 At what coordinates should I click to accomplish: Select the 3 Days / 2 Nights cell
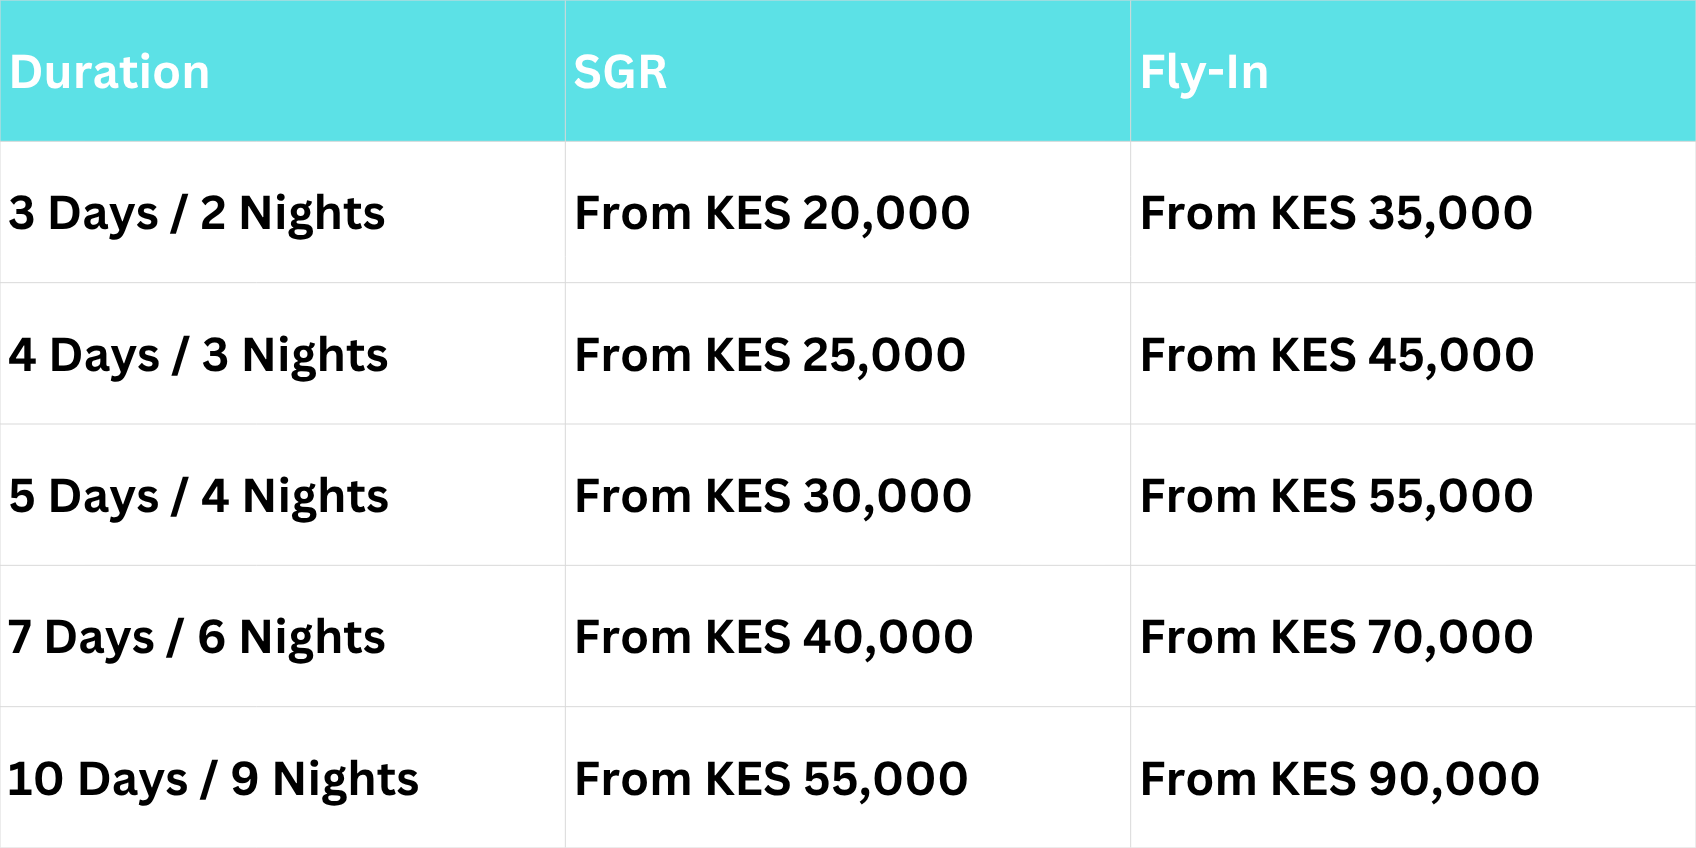coord(197,213)
